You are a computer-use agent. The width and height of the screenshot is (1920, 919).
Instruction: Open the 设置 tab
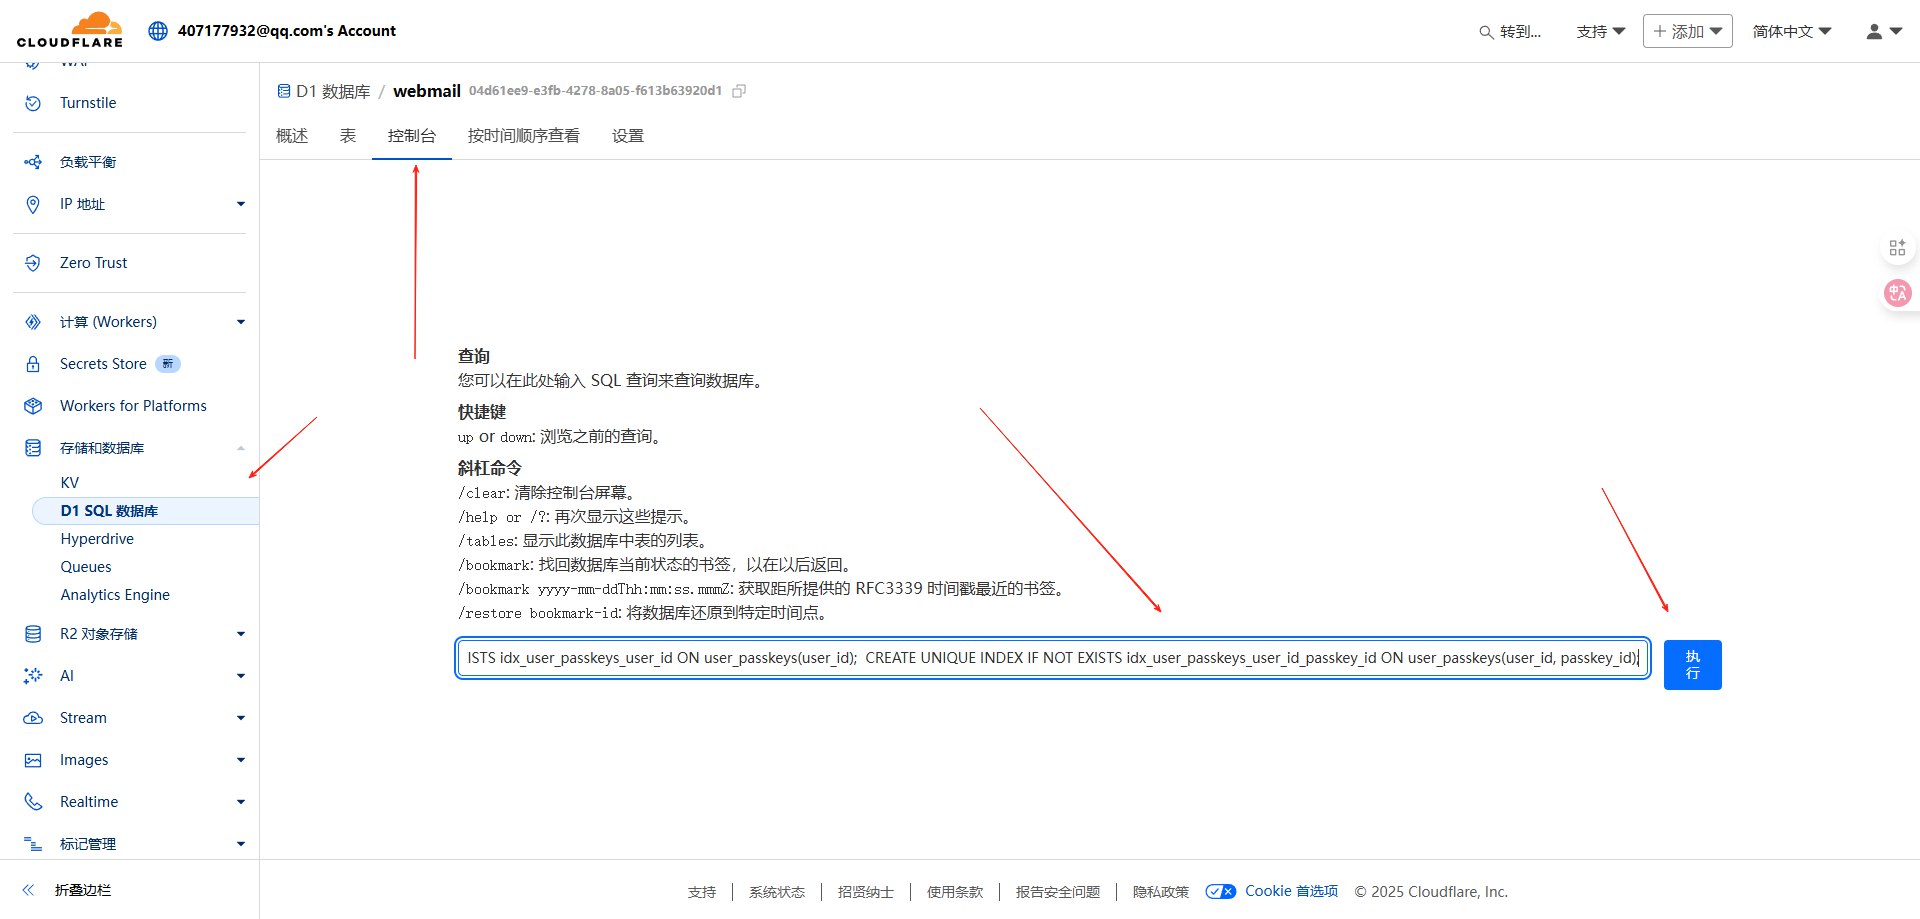tap(628, 136)
